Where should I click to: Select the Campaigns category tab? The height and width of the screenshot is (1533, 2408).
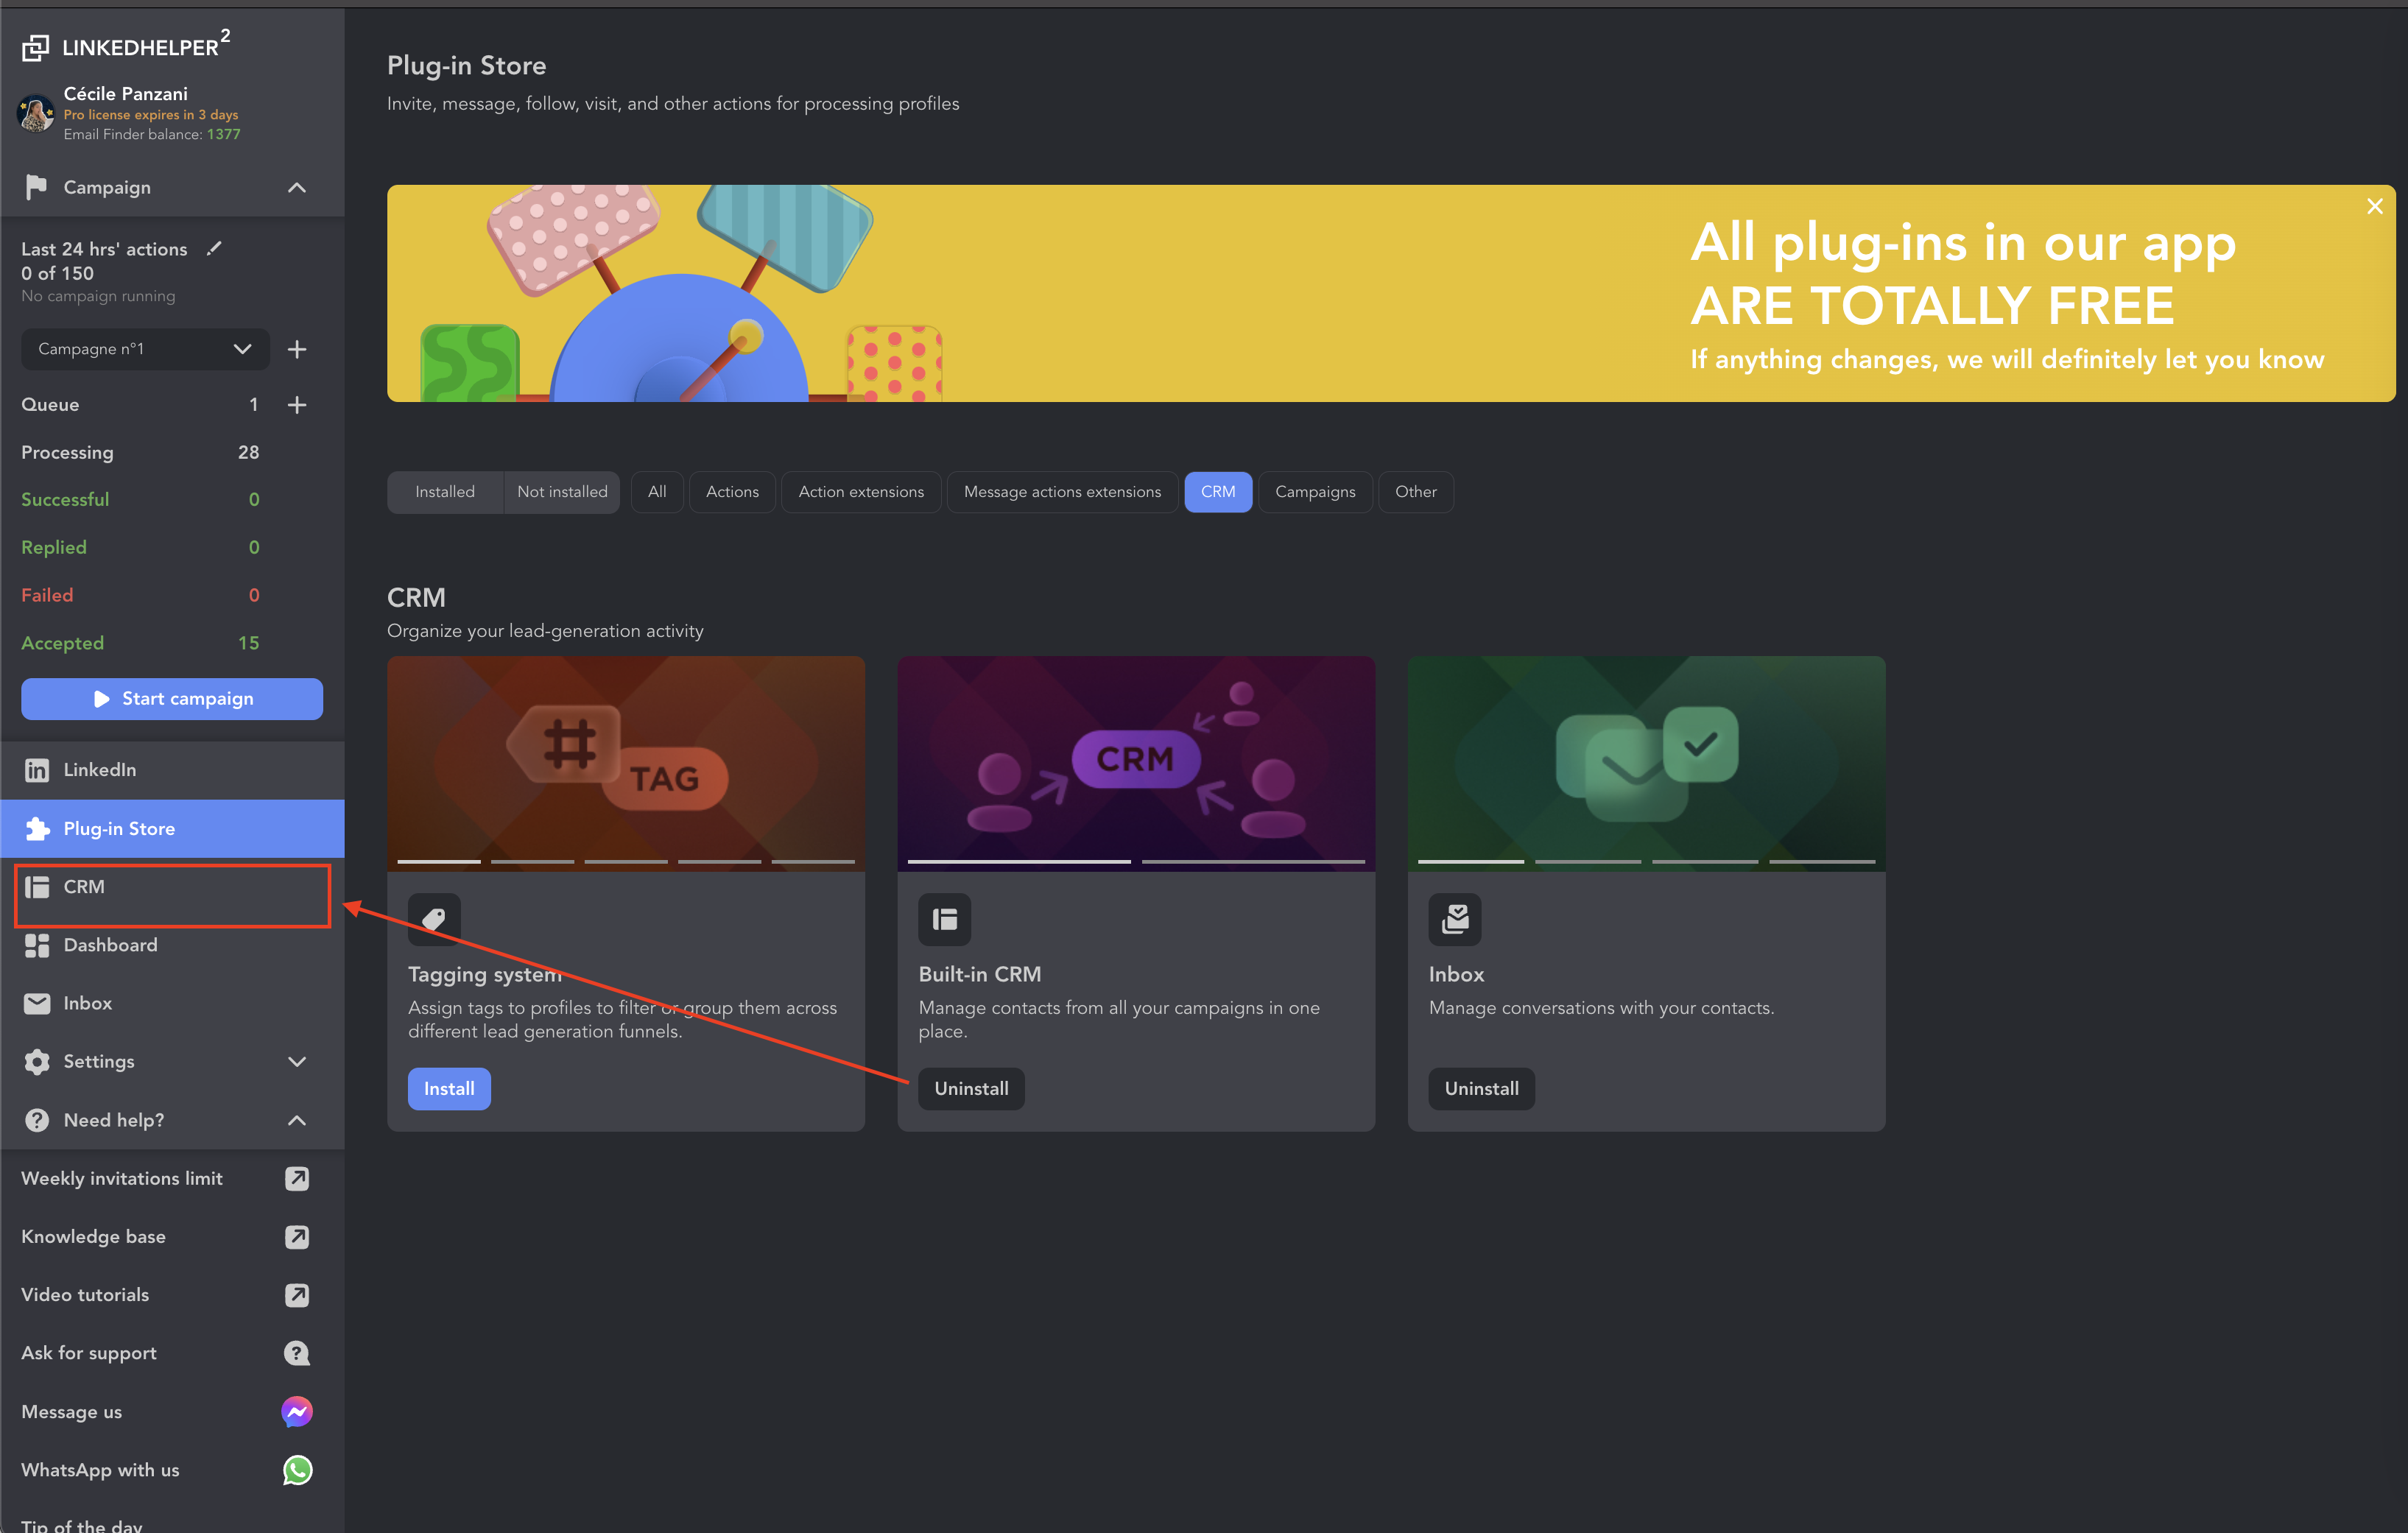(1315, 491)
